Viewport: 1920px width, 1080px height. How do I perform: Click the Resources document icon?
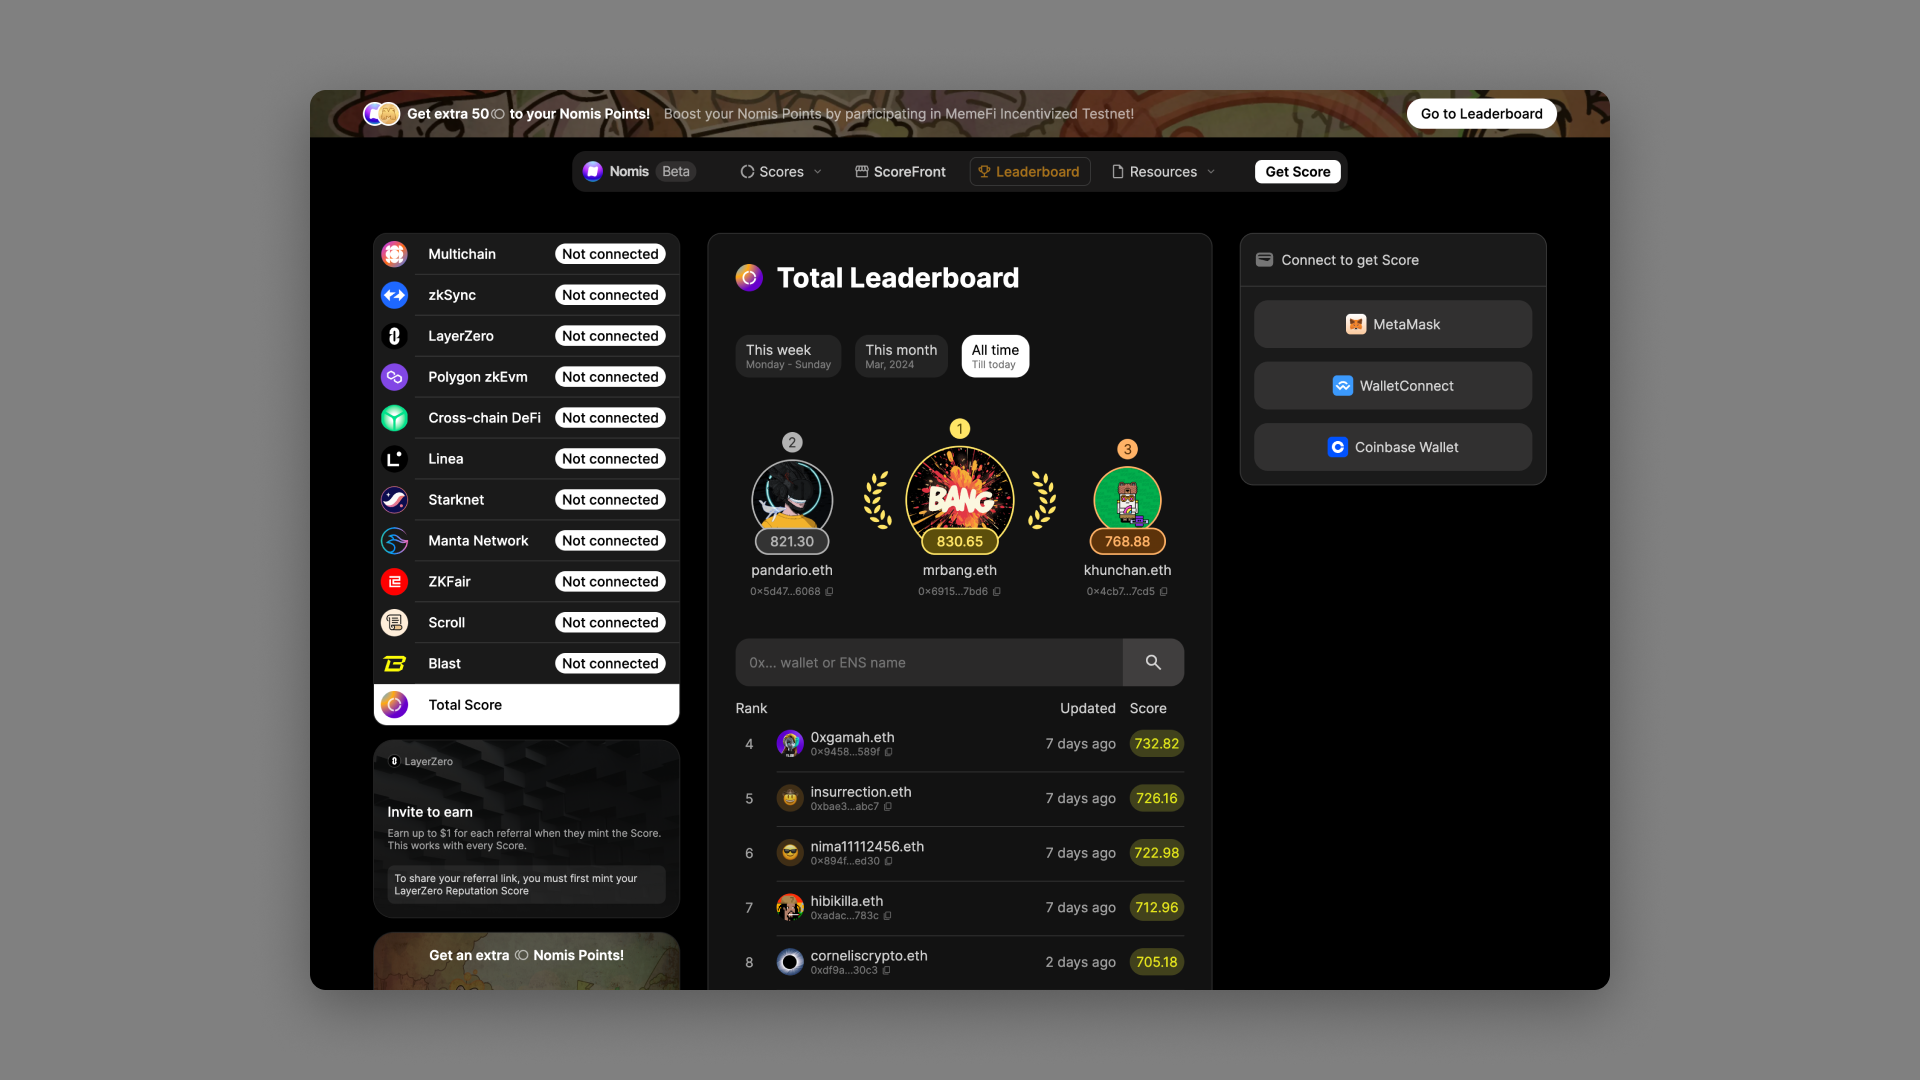pos(1118,171)
